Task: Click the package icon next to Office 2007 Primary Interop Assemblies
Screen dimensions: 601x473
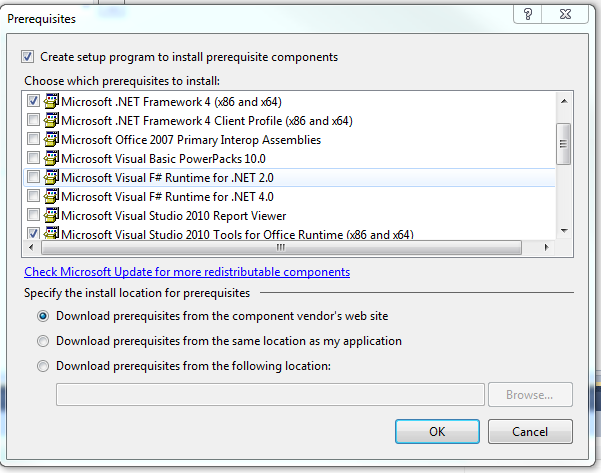Action: 51,139
